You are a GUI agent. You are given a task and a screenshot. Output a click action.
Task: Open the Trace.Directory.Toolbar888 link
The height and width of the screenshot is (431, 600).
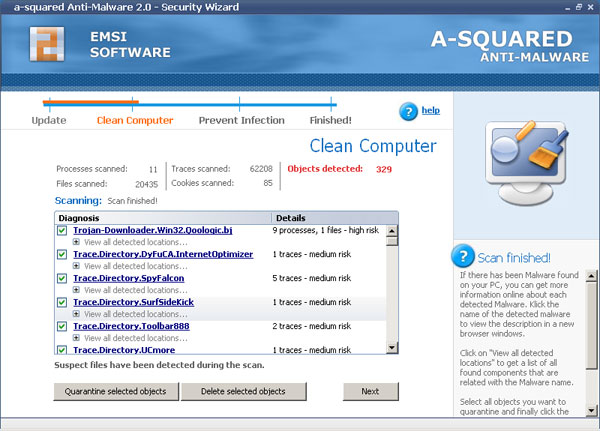[x=131, y=326]
